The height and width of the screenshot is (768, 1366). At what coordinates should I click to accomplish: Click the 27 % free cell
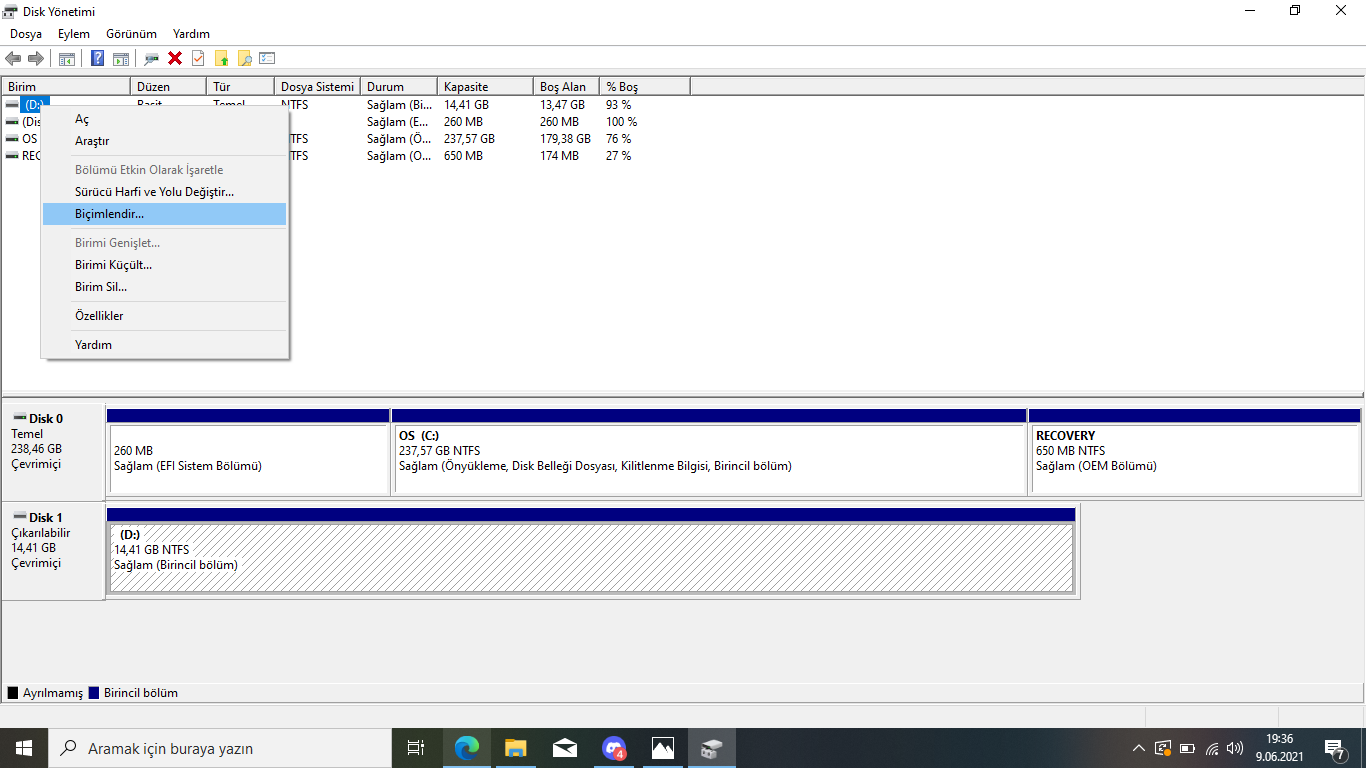(619, 156)
